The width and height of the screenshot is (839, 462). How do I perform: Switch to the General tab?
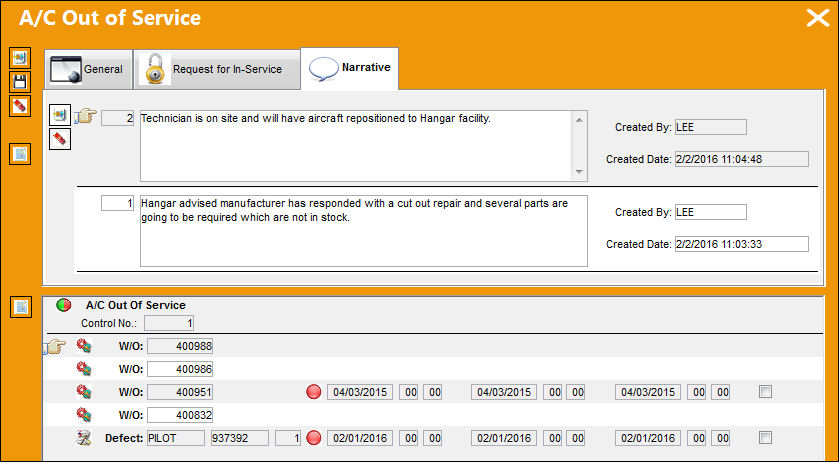pos(88,70)
